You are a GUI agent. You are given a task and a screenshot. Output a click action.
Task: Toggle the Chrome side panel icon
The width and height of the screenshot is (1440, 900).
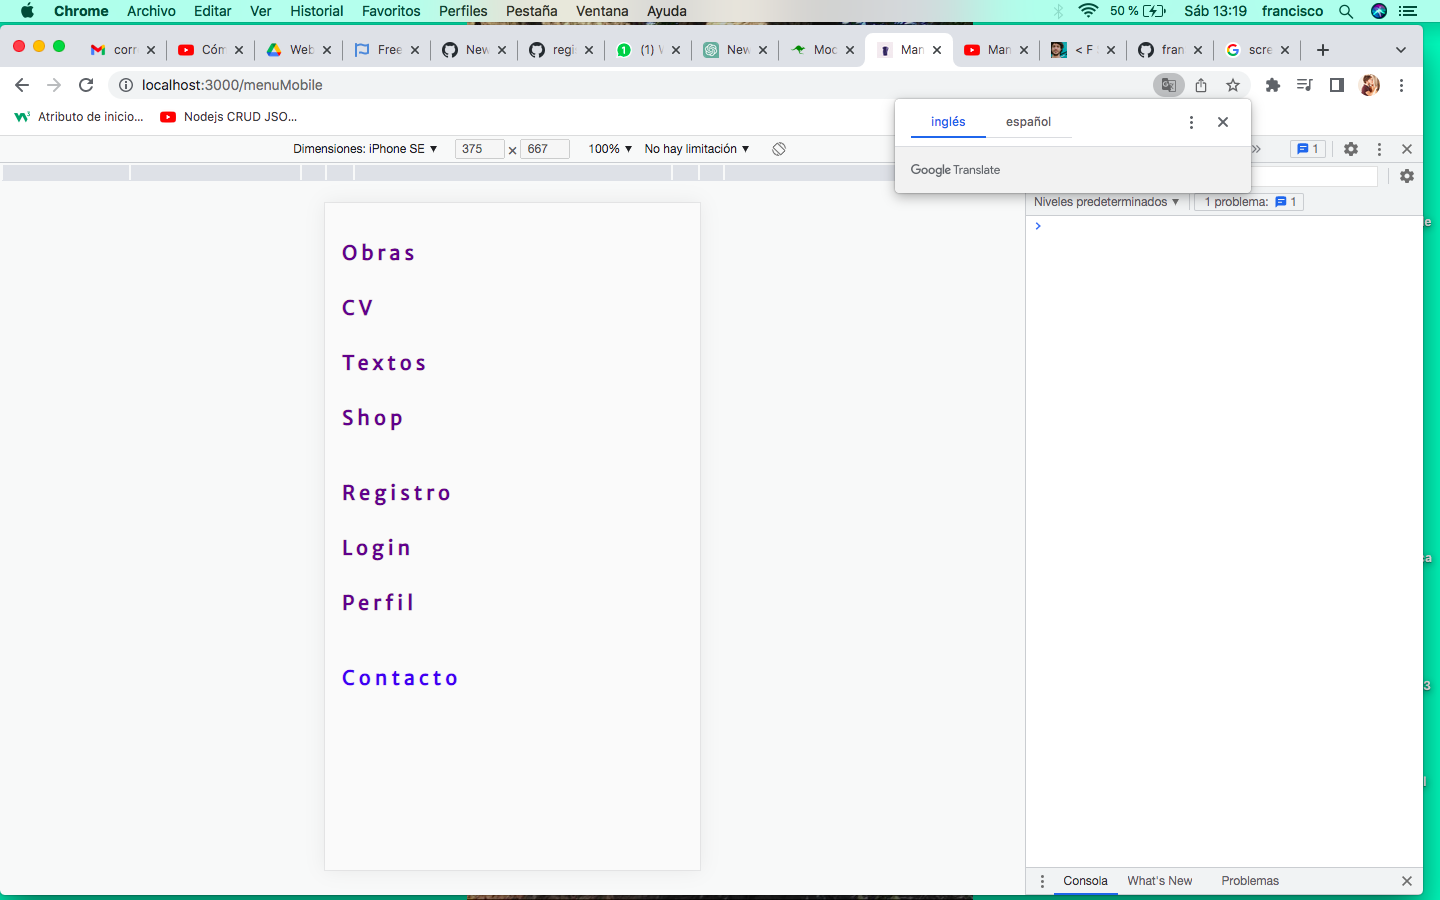[1336, 85]
